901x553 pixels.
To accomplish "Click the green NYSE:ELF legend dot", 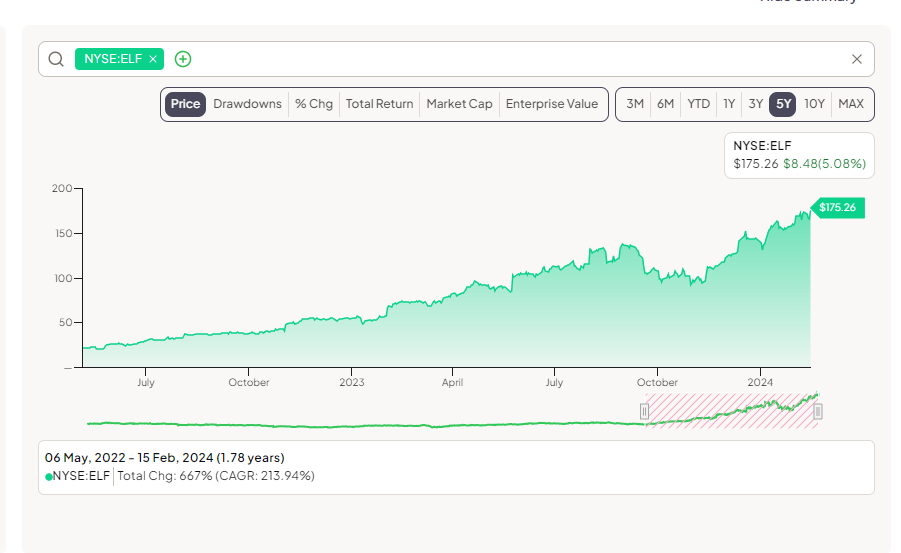I will coord(49,477).
